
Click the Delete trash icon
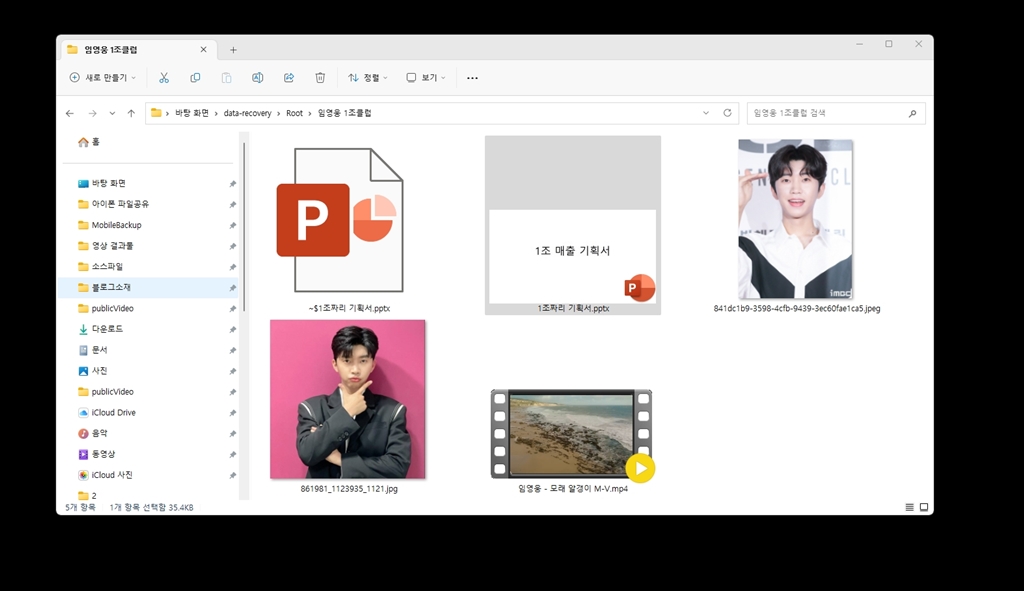coord(320,78)
